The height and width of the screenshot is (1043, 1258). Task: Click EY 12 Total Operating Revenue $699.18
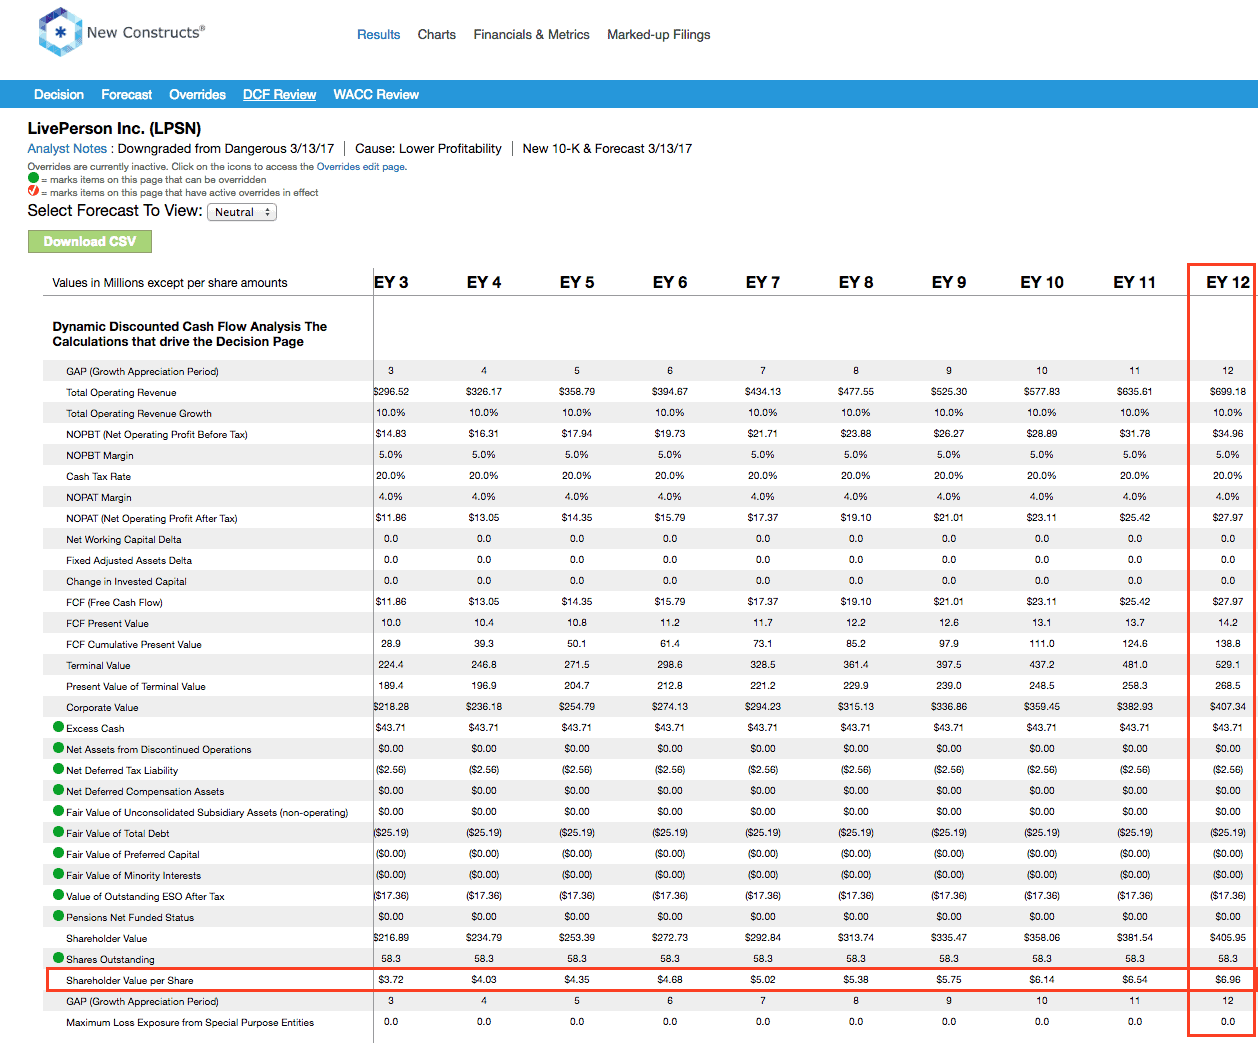pyautogui.click(x=1228, y=391)
